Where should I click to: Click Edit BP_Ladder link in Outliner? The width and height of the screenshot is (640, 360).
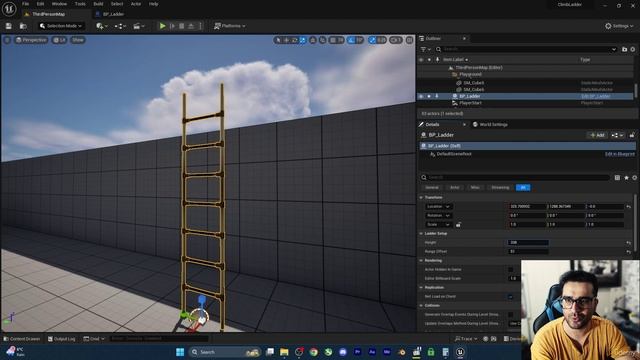pos(596,96)
